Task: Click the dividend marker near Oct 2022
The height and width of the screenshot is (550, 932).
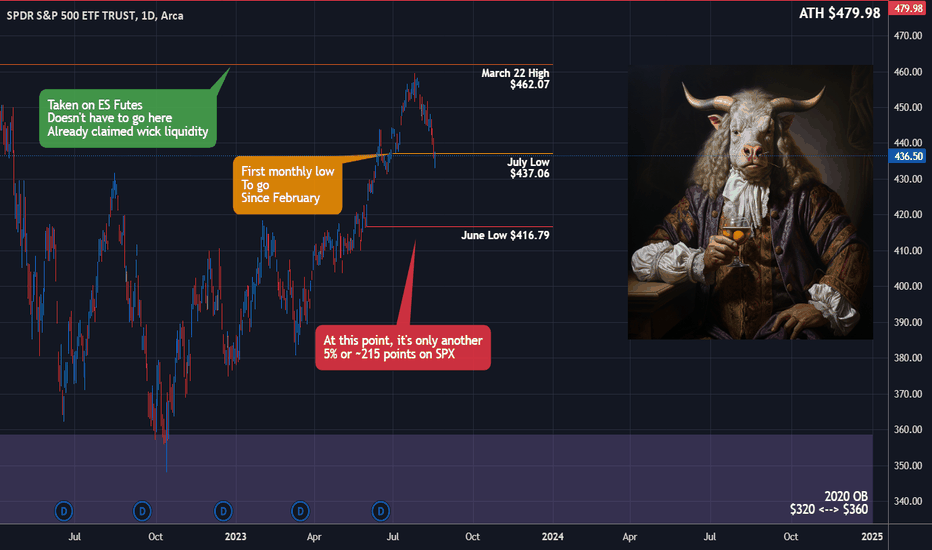Action: (142, 511)
